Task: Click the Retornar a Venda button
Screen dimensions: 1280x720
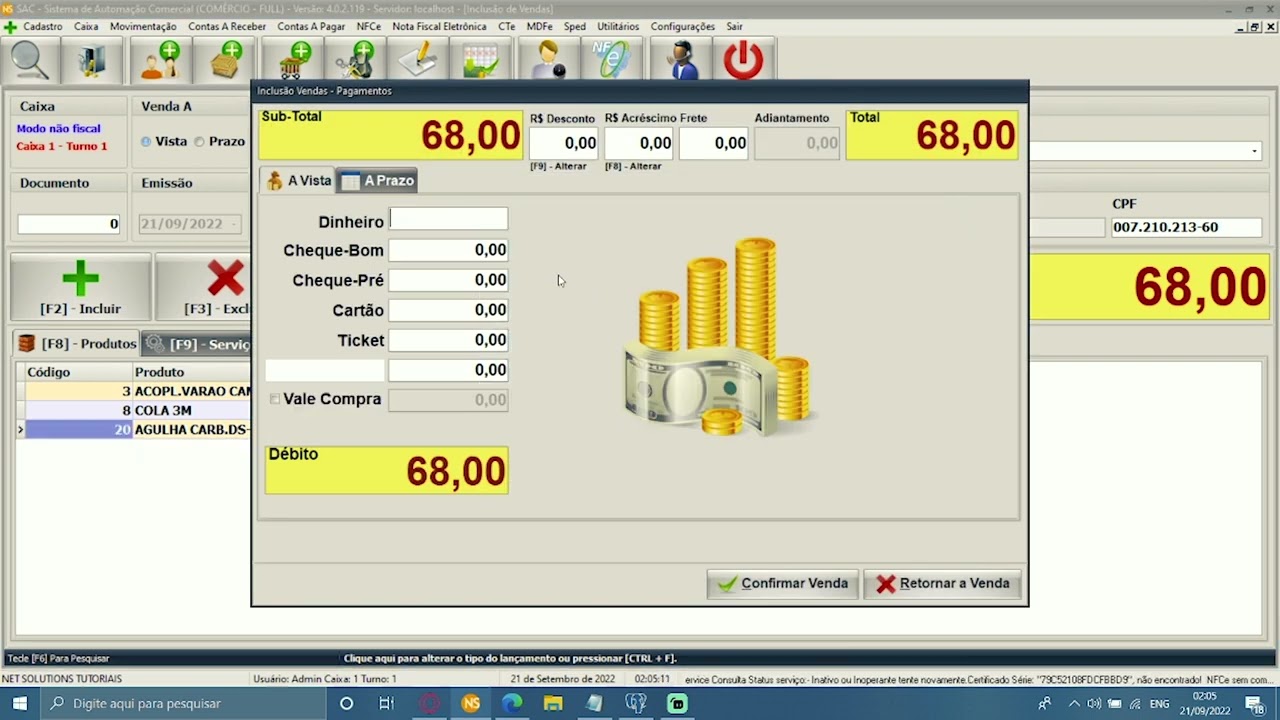Action: pos(943,583)
